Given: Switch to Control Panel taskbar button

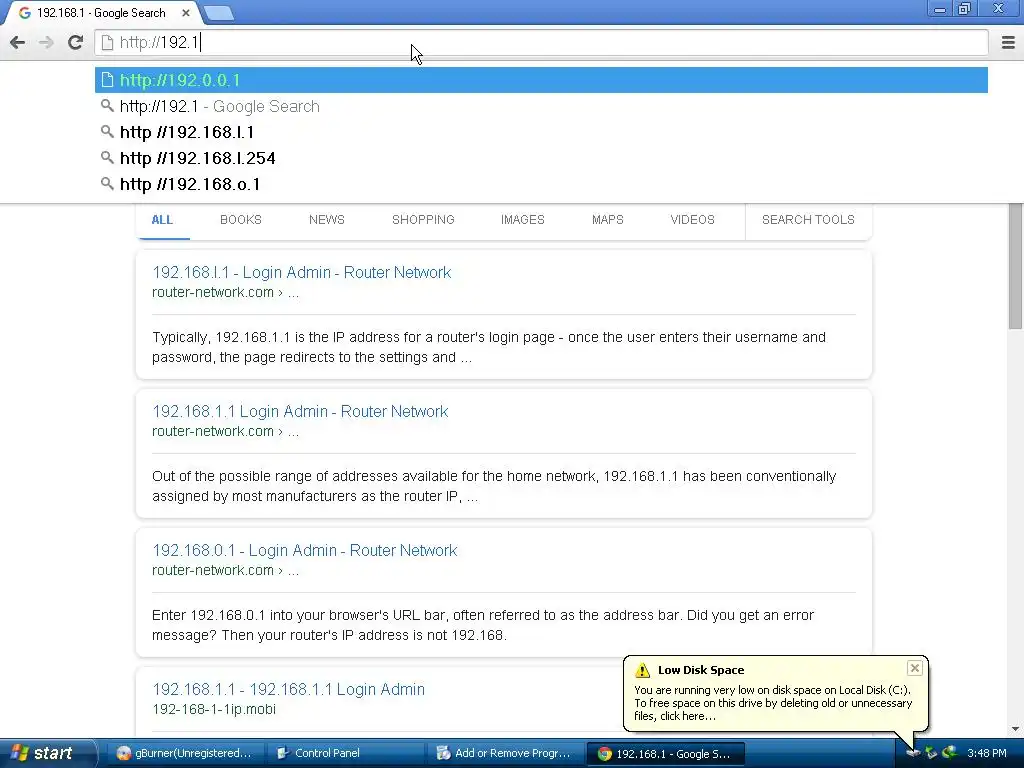Looking at the screenshot, I should pos(345,753).
